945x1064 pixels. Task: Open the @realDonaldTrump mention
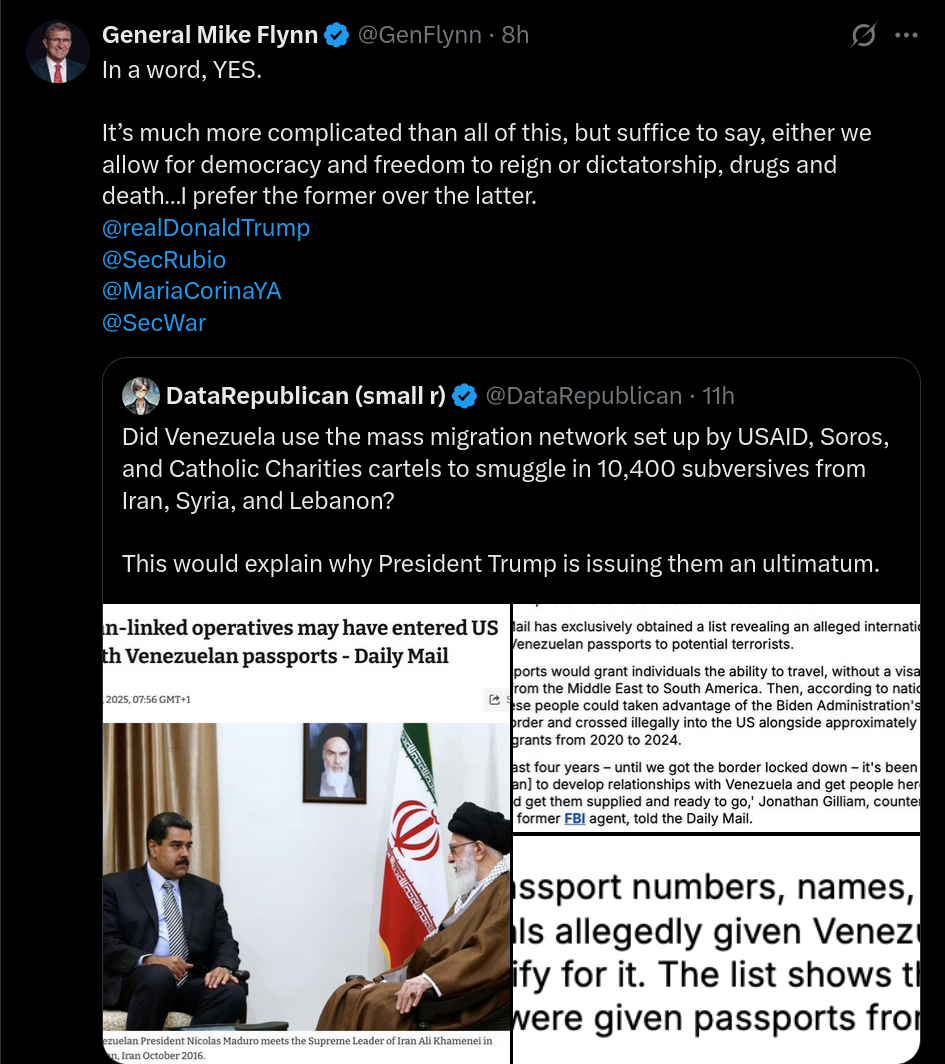click(x=206, y=227)
